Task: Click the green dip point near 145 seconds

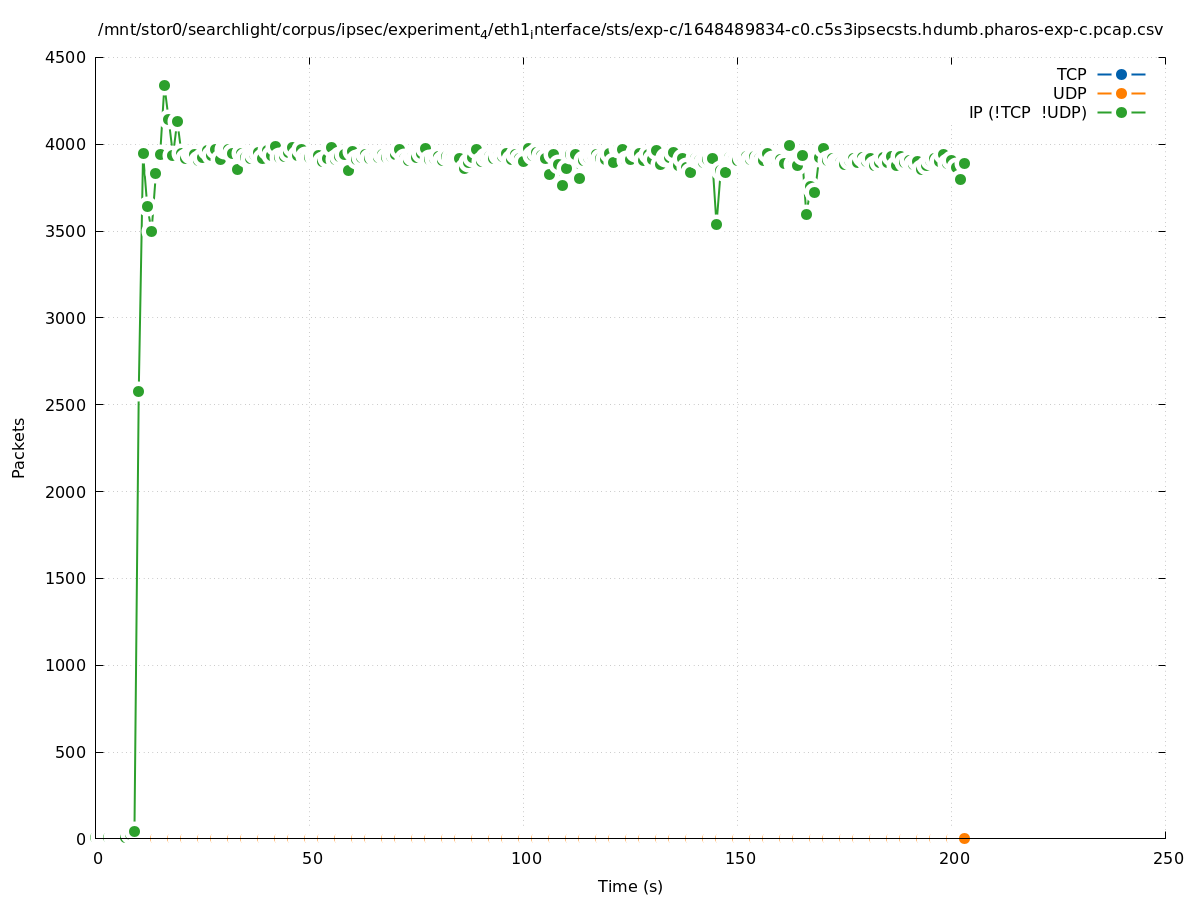Action: point(716,224)
